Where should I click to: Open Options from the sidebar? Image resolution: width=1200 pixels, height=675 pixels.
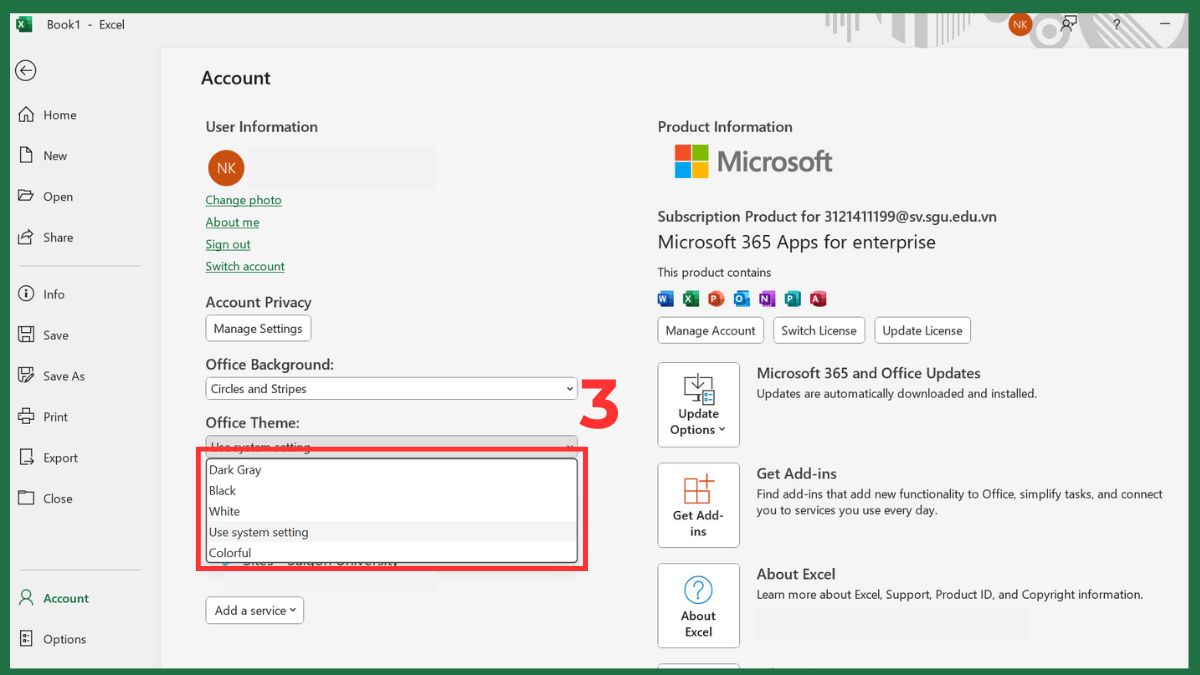coord(62,639)
